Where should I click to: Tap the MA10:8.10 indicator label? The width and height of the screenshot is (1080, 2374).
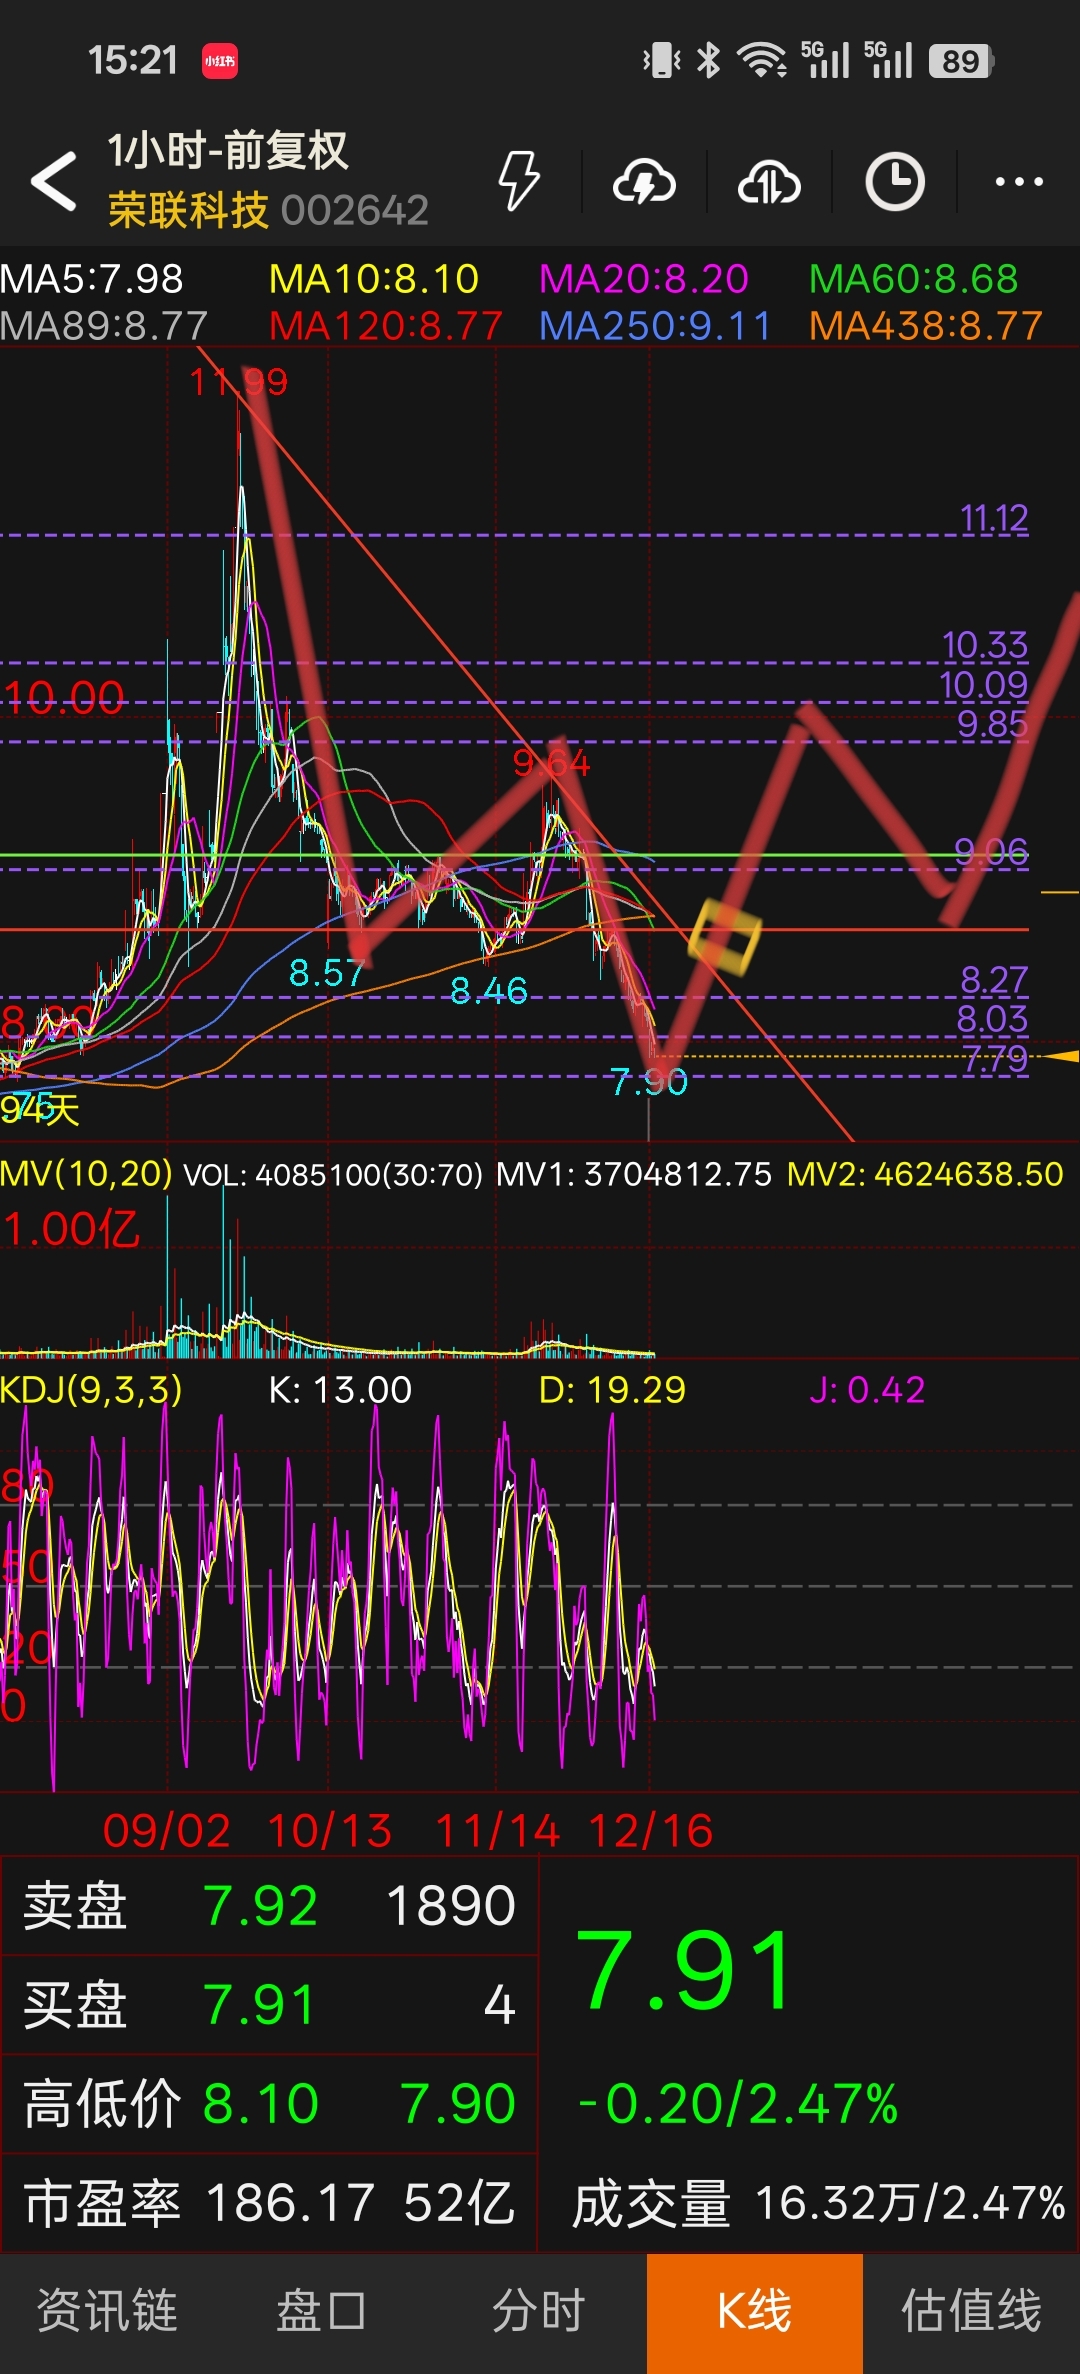(x=374, y=279)
